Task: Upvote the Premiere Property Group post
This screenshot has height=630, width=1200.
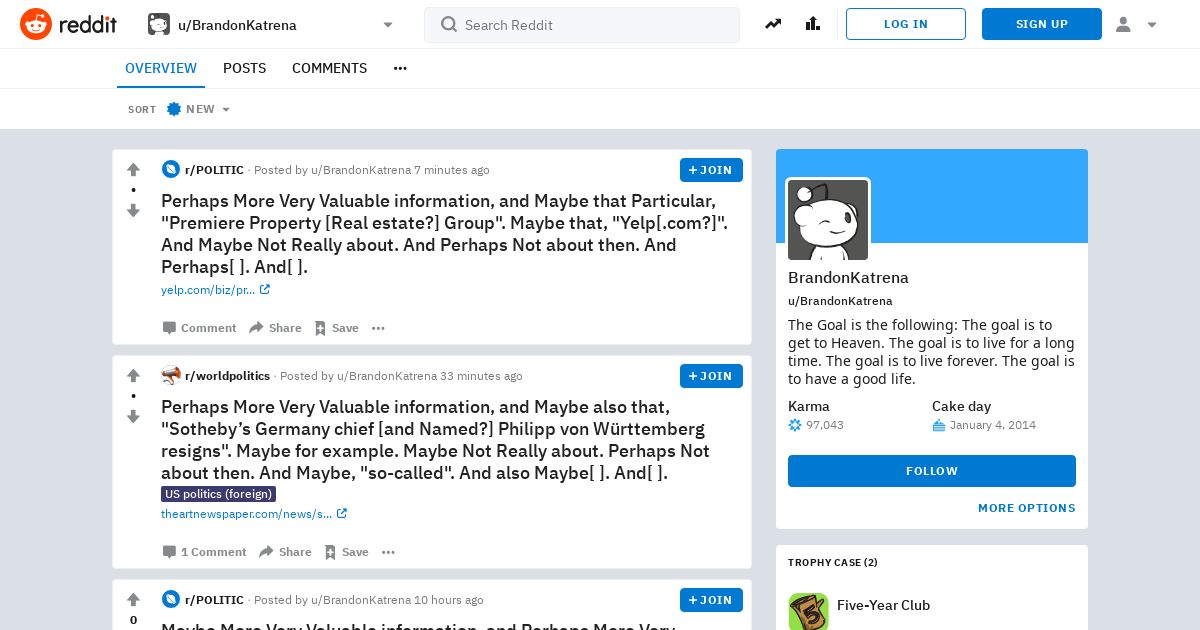Action: [x=133, y=170]
